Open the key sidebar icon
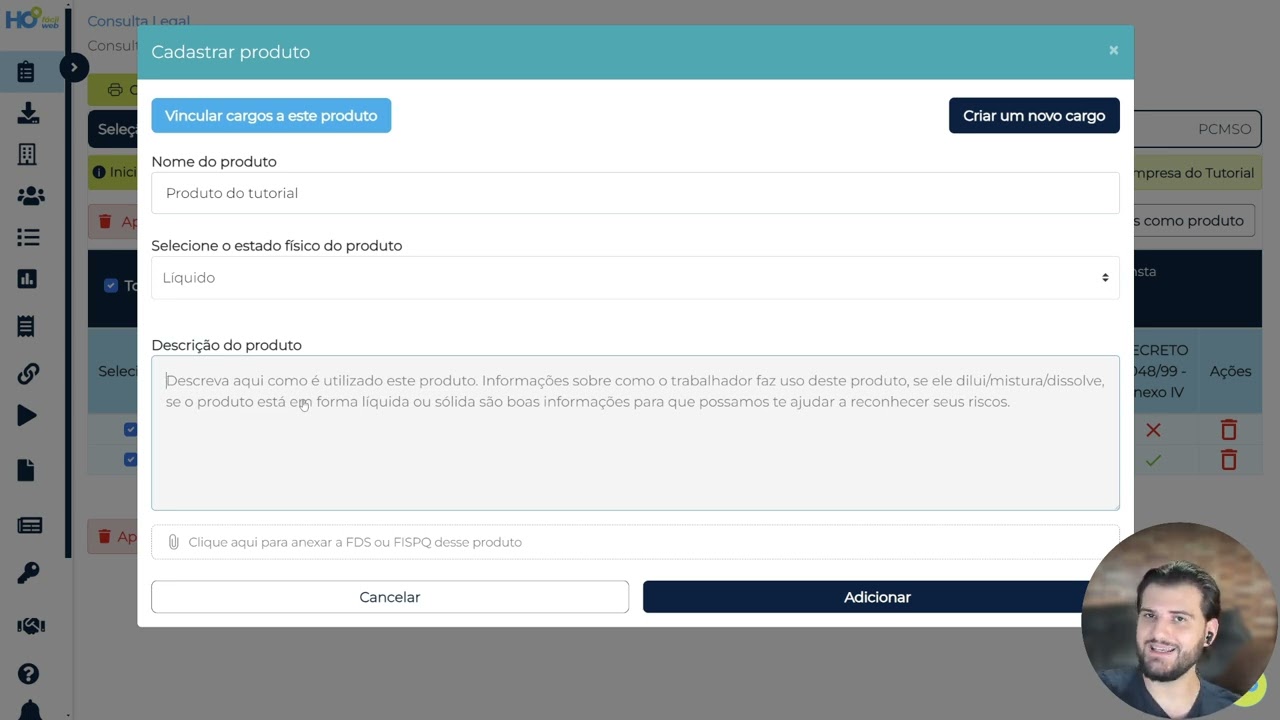Screen dimensions: 1280x720 pos(28,573)
